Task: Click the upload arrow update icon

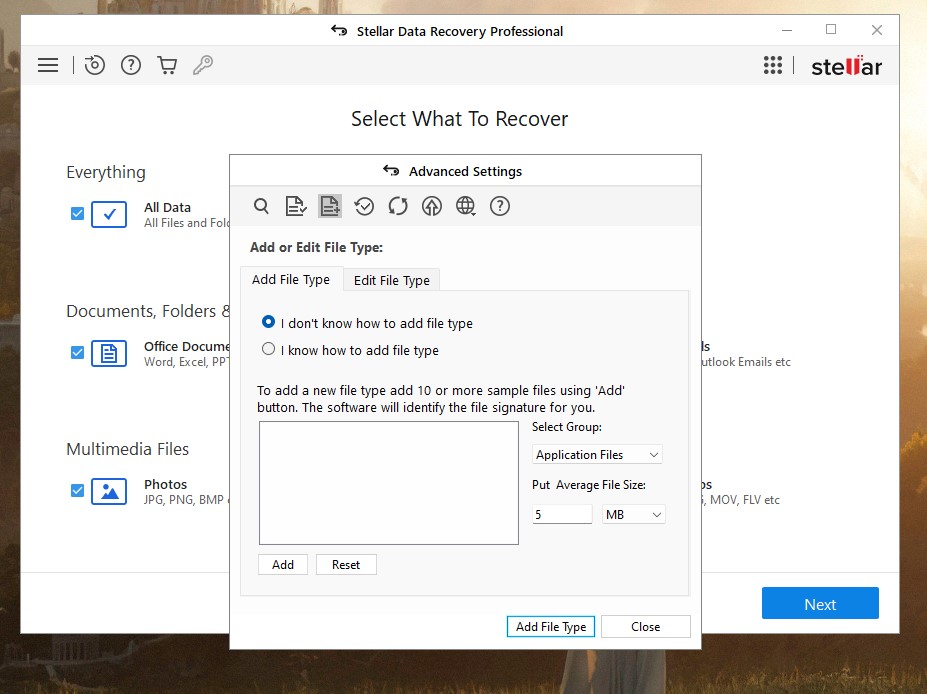Action: coord(432,206)
